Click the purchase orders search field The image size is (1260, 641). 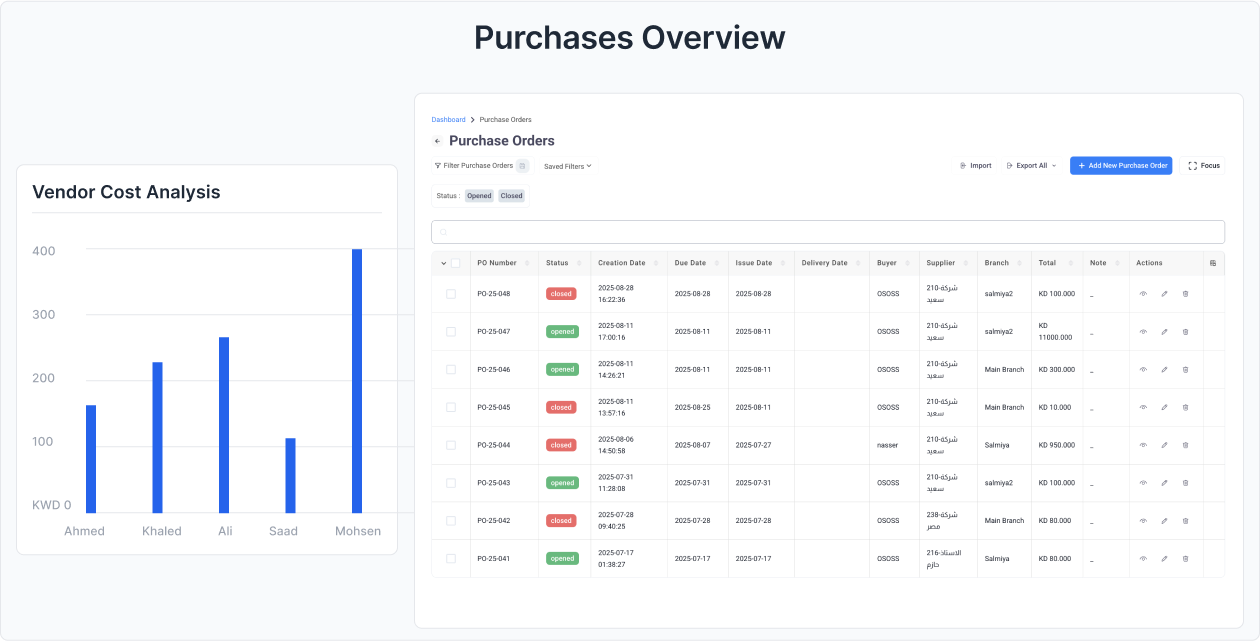click(827, 232)
